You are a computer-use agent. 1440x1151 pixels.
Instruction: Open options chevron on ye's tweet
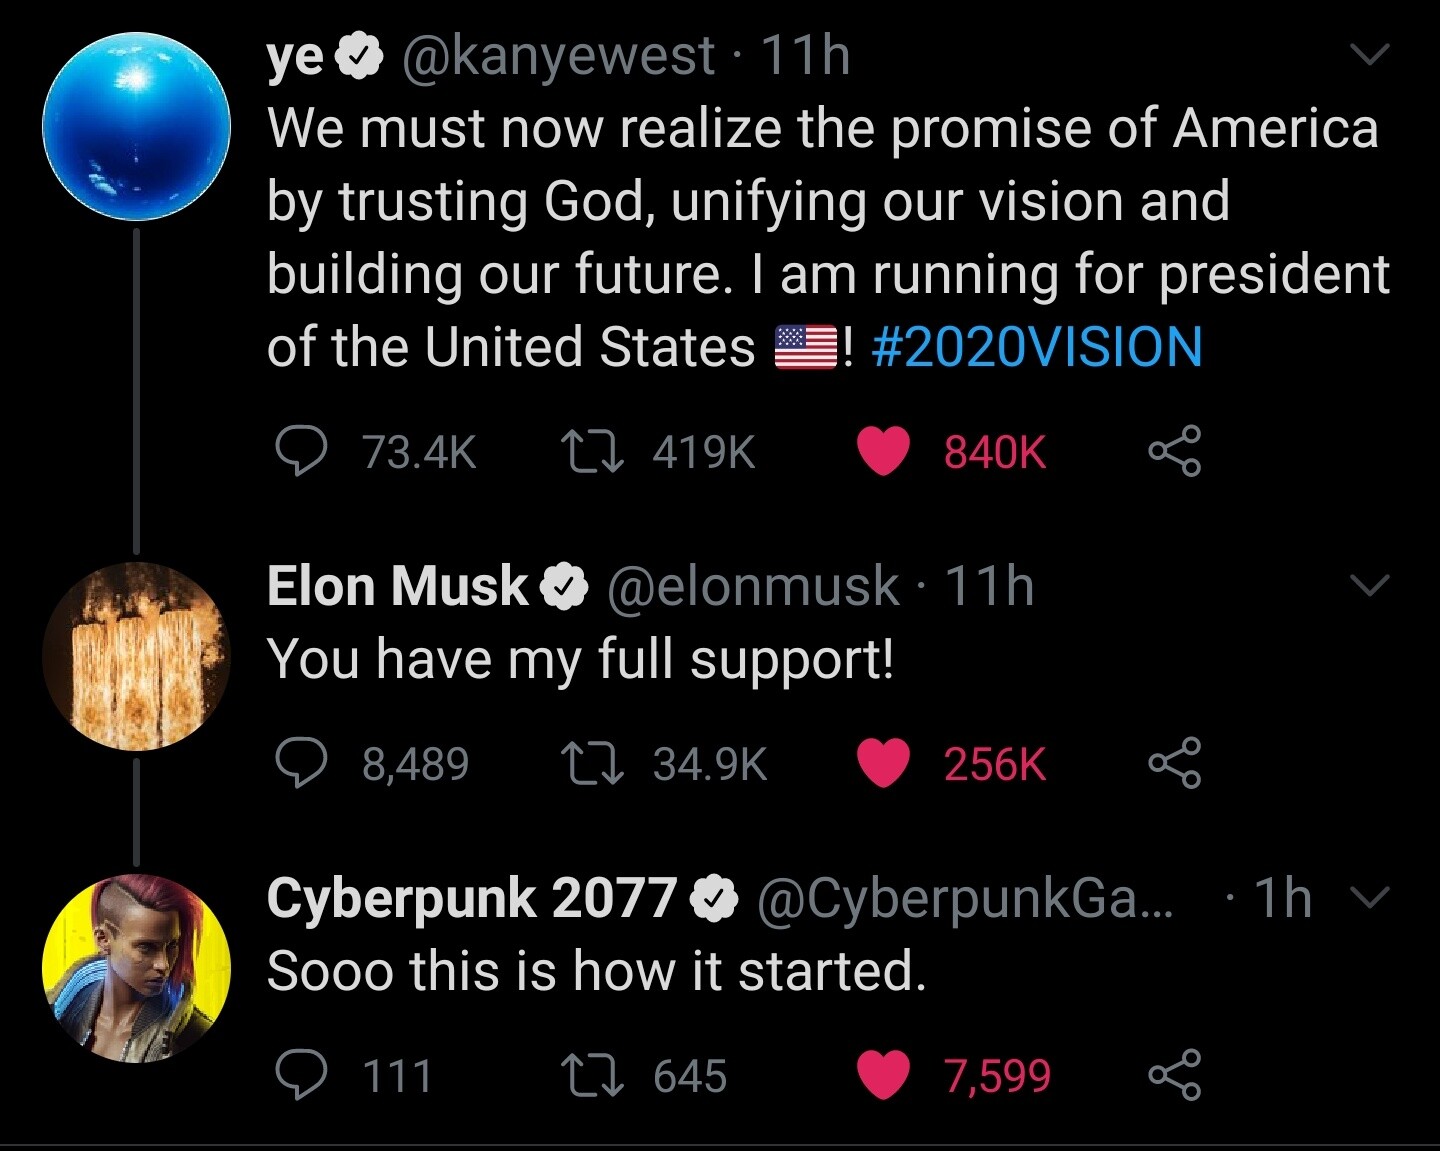pyautogui.click(x=1370, y=54)
